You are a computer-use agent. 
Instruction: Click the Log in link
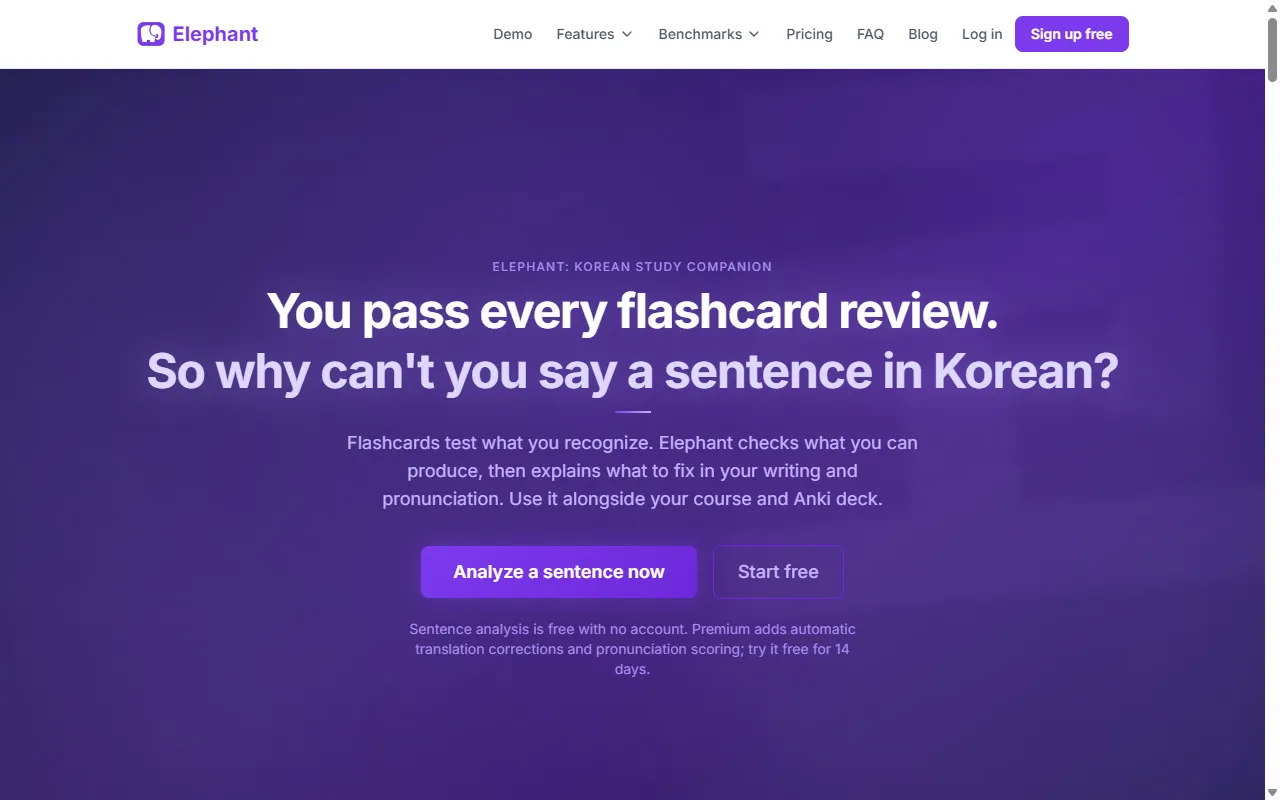tap(982, 34)
